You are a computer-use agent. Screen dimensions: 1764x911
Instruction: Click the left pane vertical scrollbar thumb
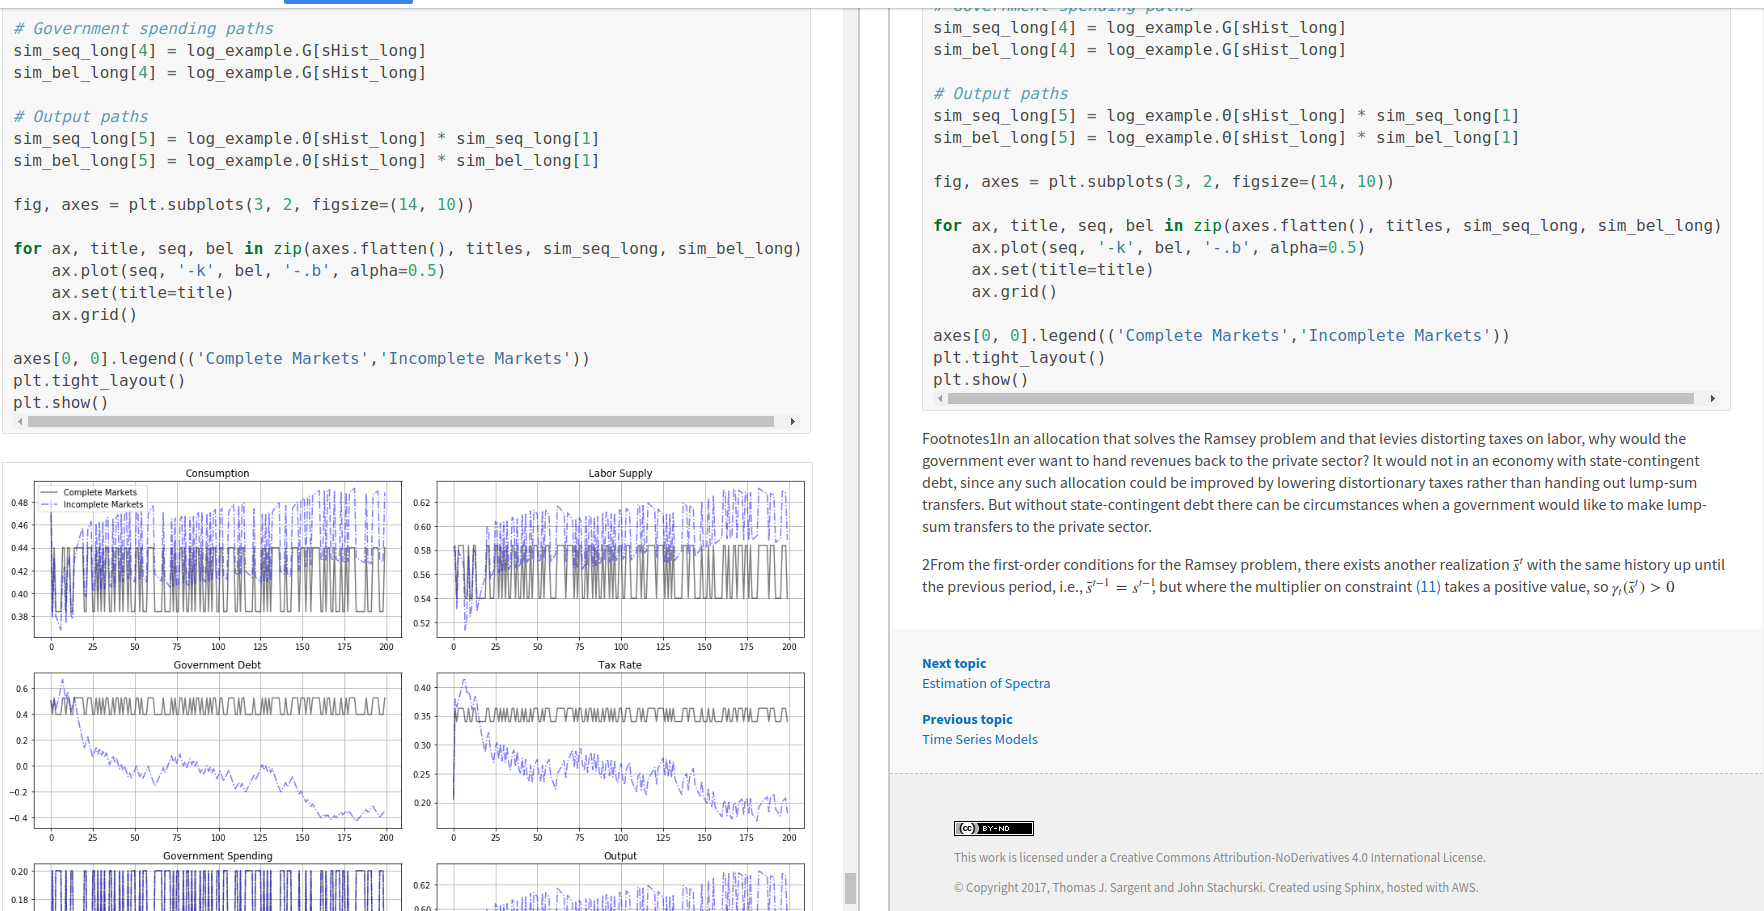click(x=850, y=888)
